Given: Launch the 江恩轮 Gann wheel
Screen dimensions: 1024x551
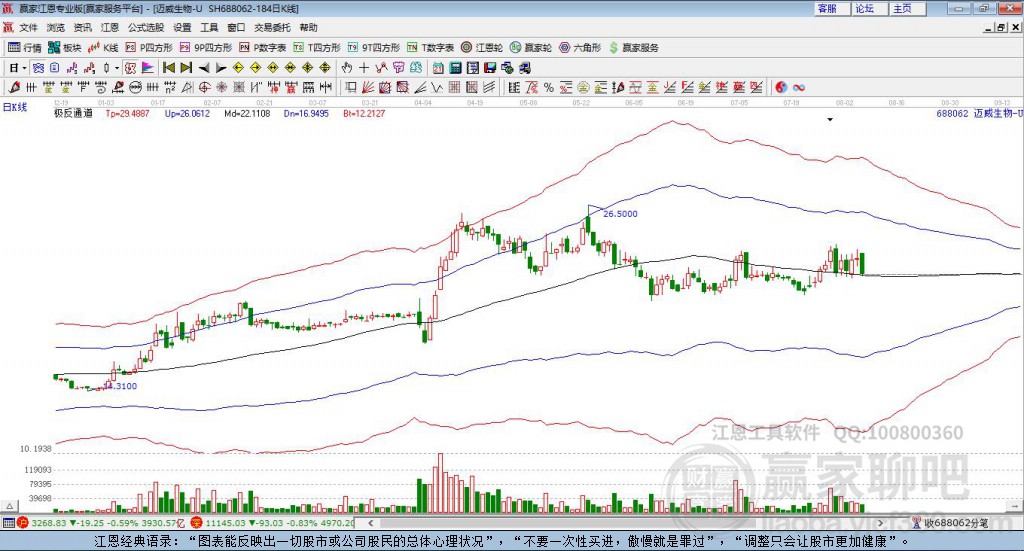Looking at the screenshot, I should click(482, 48).
